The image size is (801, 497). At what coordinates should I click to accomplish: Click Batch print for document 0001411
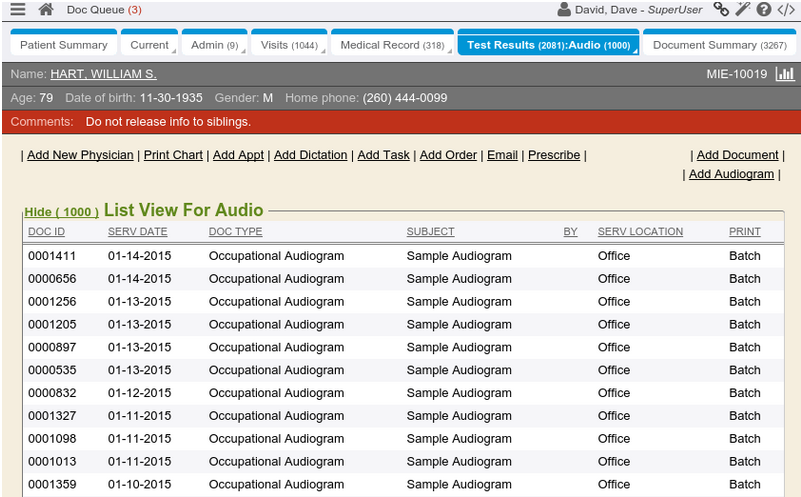tap(744, 256)
